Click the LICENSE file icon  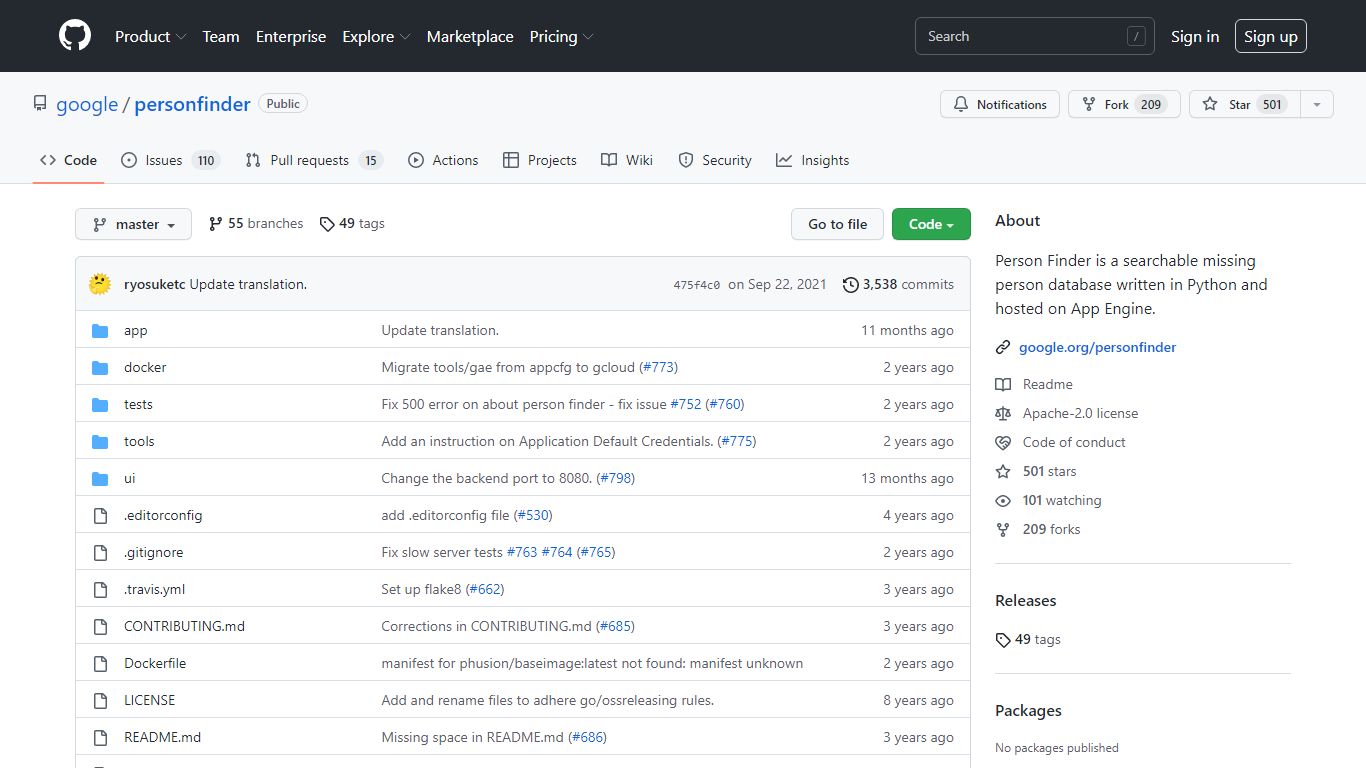[100, 700]
